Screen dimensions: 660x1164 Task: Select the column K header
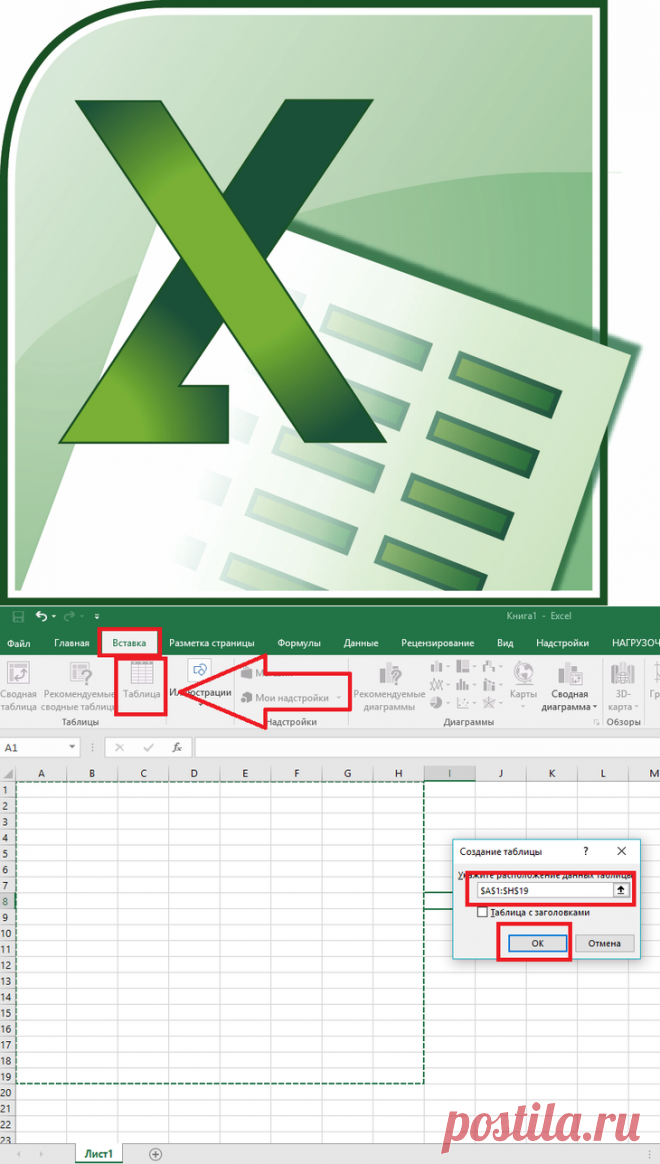552,774
